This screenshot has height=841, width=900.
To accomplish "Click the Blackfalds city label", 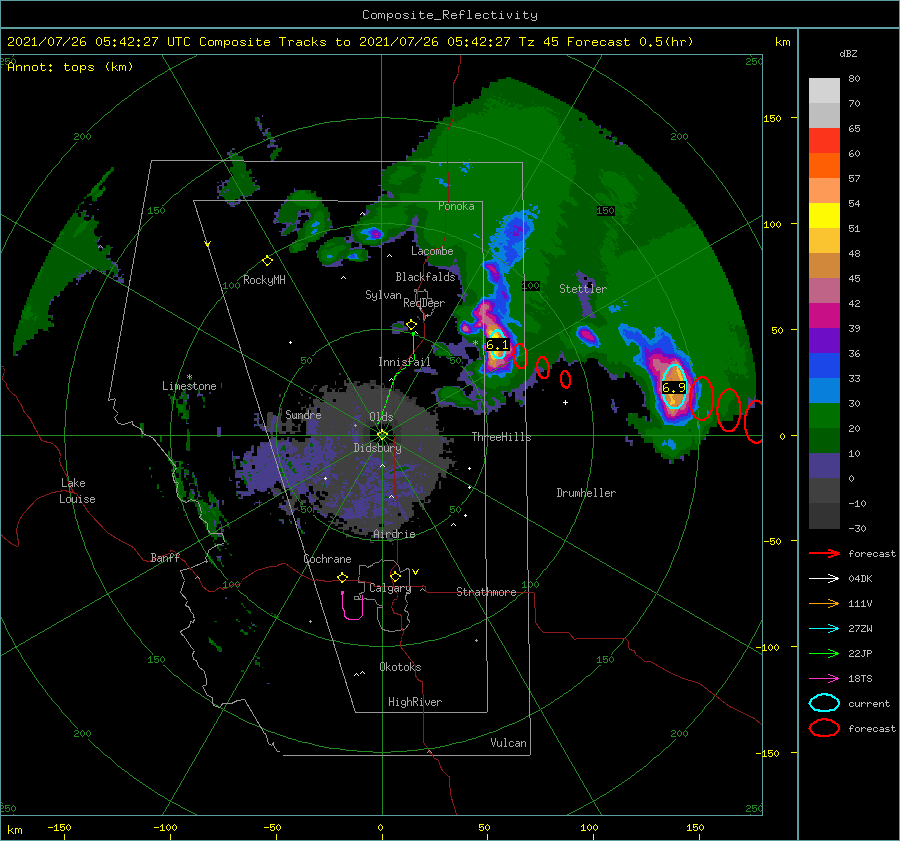I will coord(425,277).
